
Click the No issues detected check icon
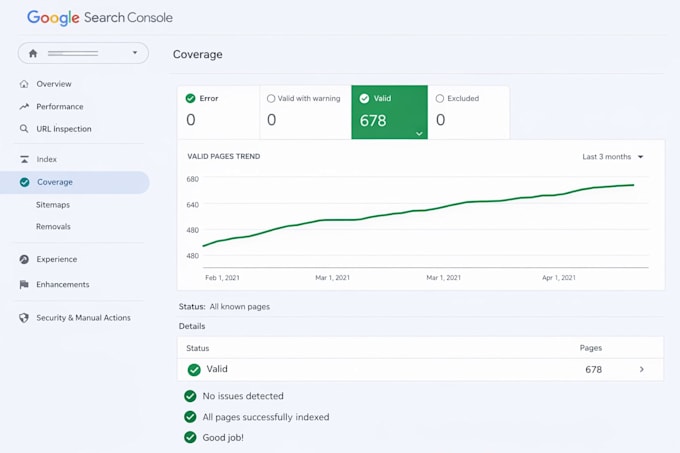click(190, 396)
